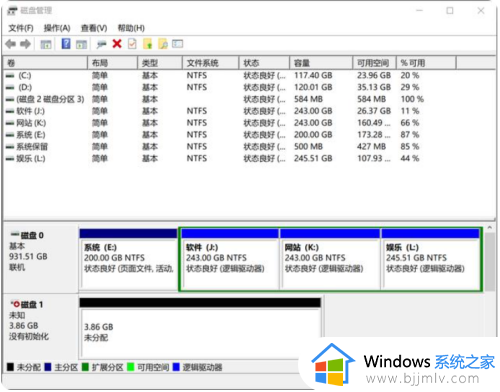Open the 文件(F) menu
Image resolution: width=500 pixels, height=392 pixels.
click(x=21, y=28)
